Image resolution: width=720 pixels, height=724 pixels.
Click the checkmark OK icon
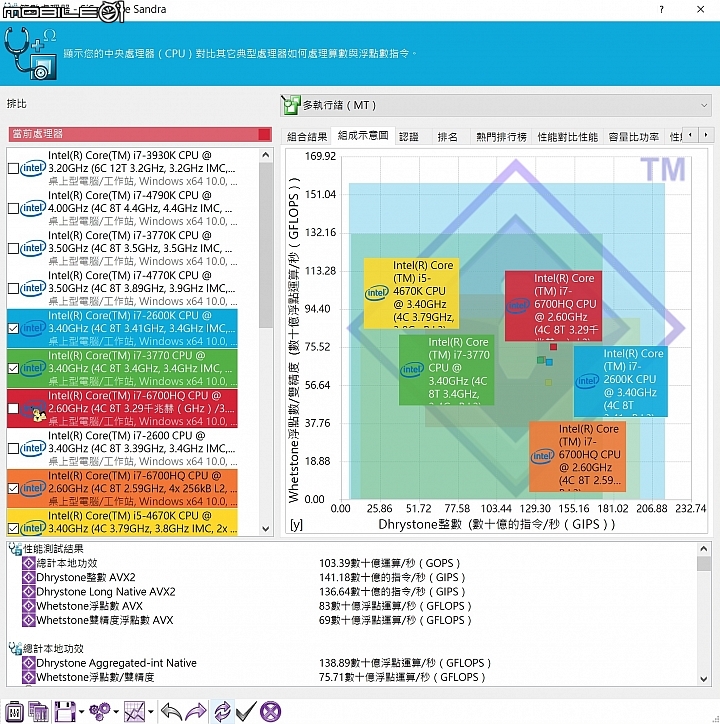246,712
